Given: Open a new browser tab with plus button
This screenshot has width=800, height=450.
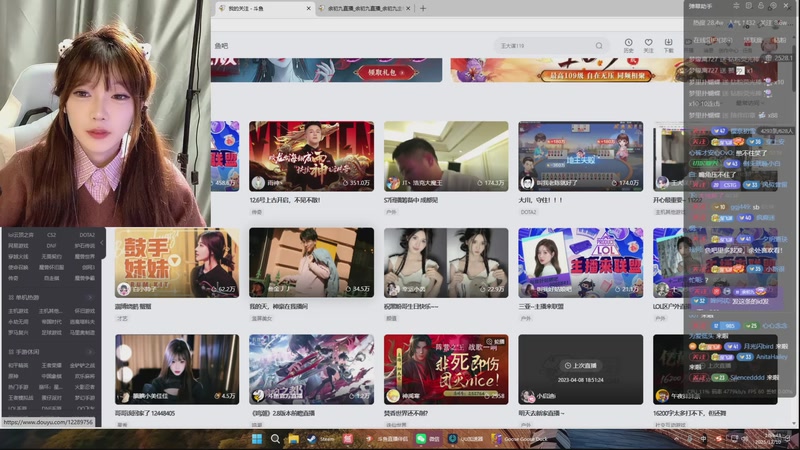Looking at the screenshot, I should pos(423,8).
